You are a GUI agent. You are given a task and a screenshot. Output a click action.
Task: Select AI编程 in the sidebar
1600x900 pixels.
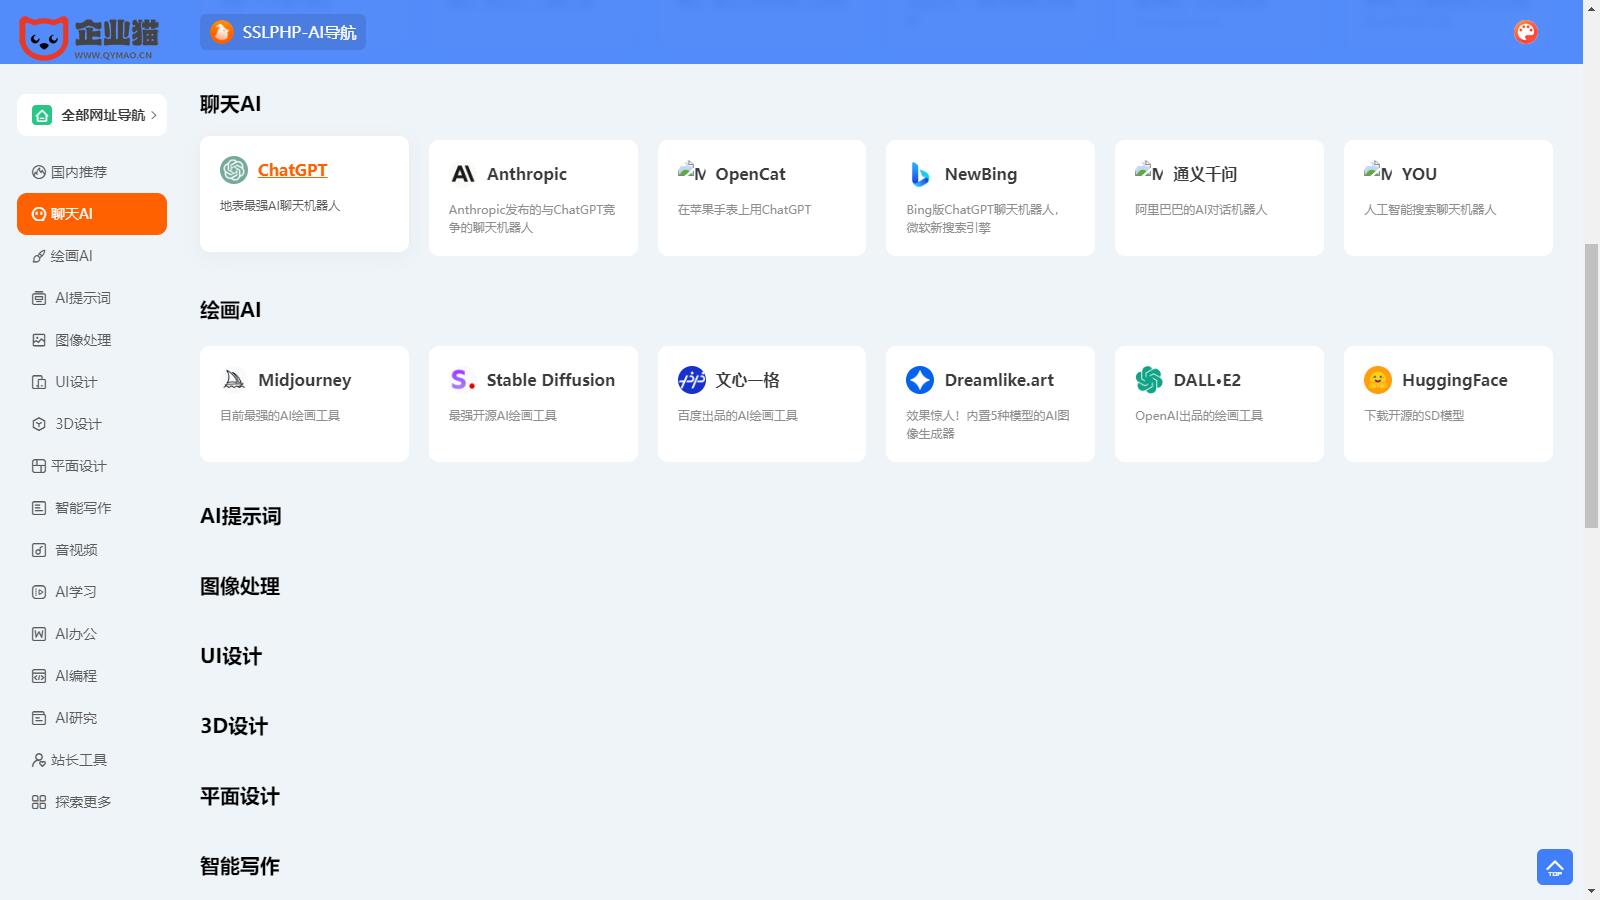coord(75,676)
